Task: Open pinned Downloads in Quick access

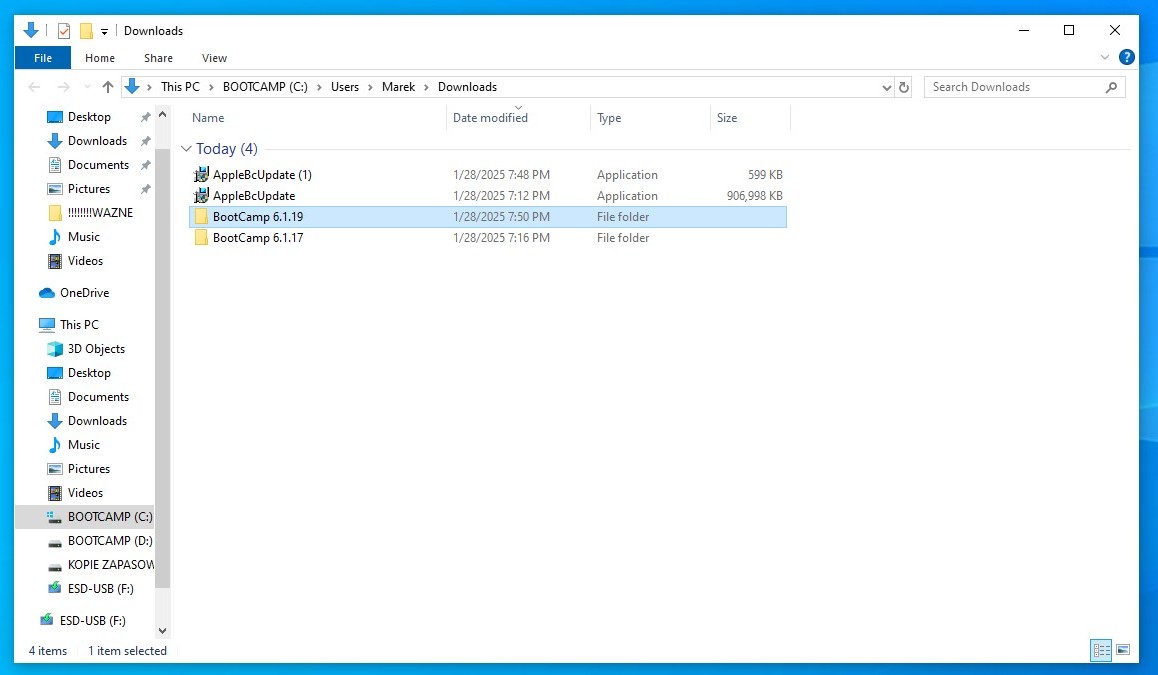Action: coord(97,141)
